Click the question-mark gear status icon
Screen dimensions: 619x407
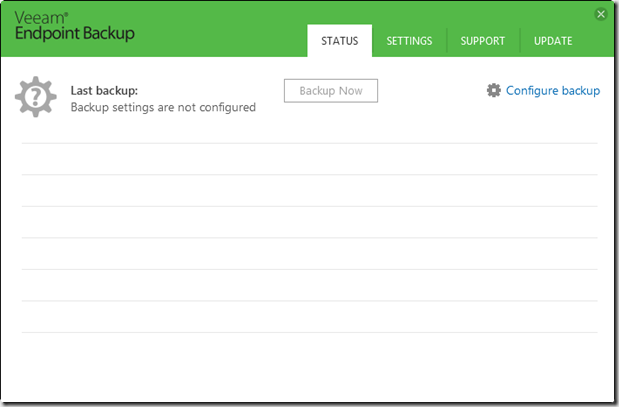coord(36,97)
